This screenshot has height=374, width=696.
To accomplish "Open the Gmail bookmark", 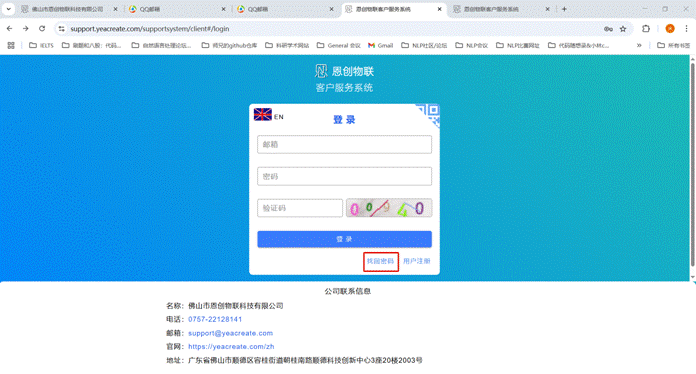I will point(381,45).
